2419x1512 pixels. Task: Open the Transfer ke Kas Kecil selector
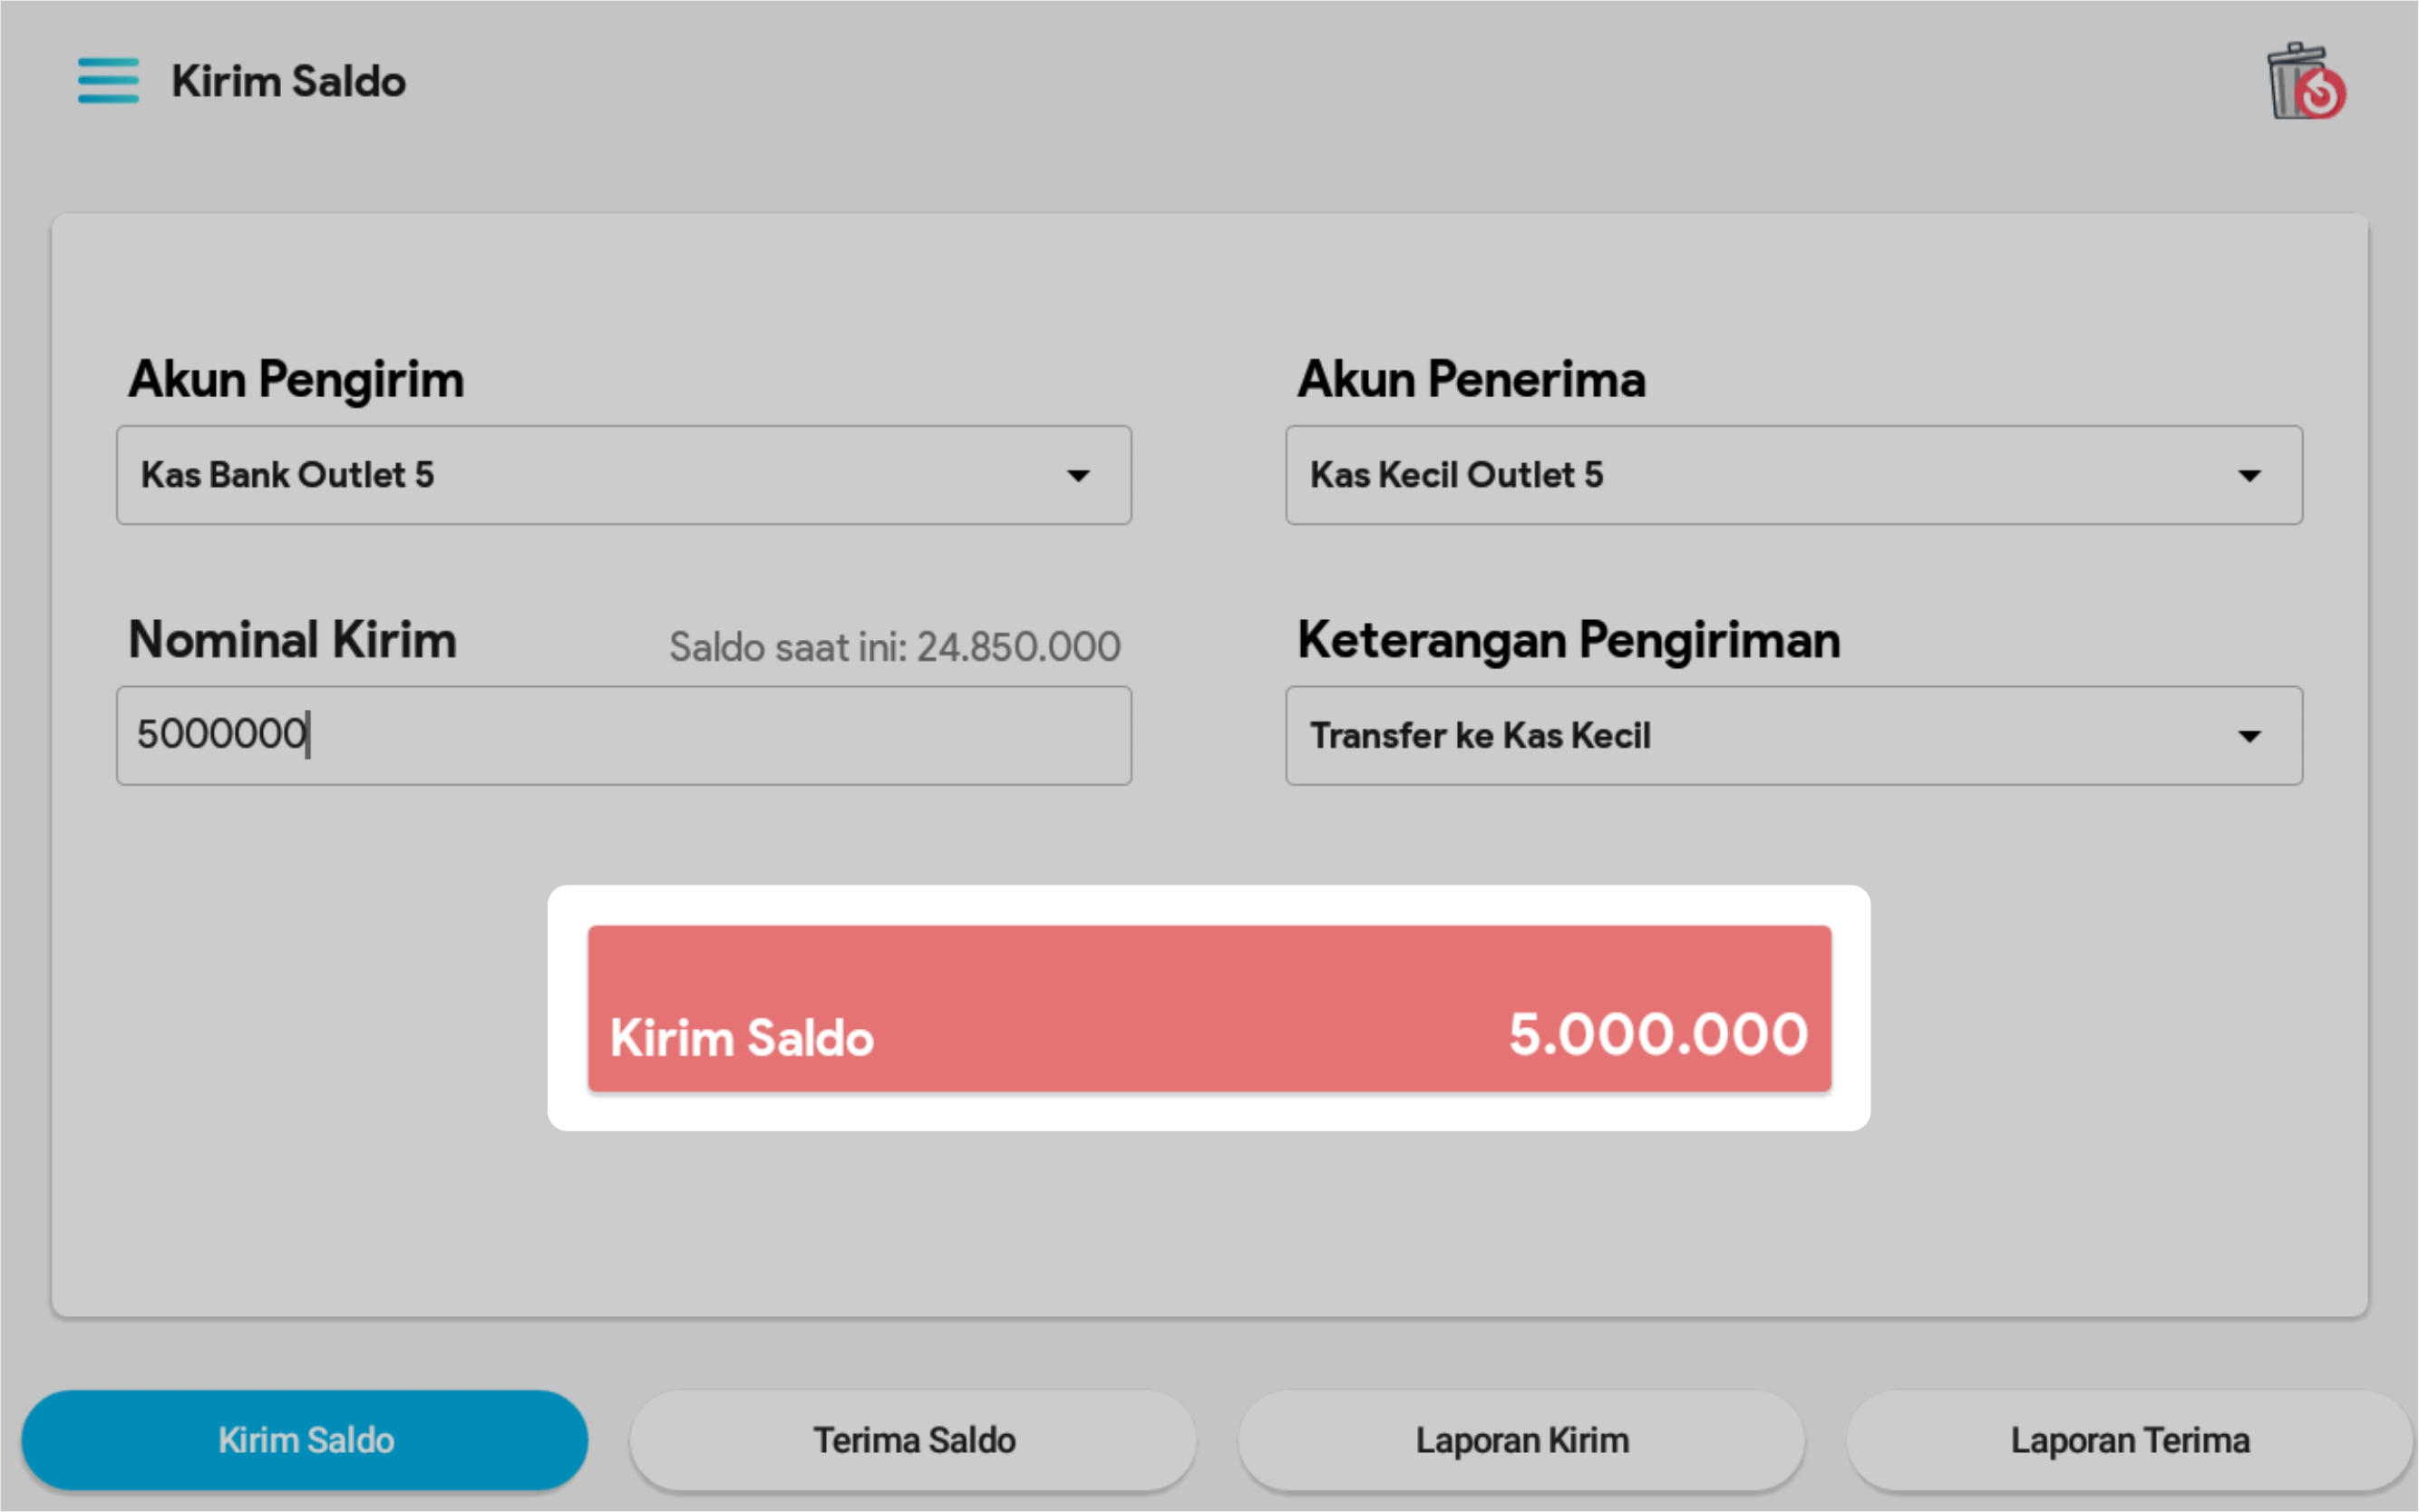tap(1770, 736)
